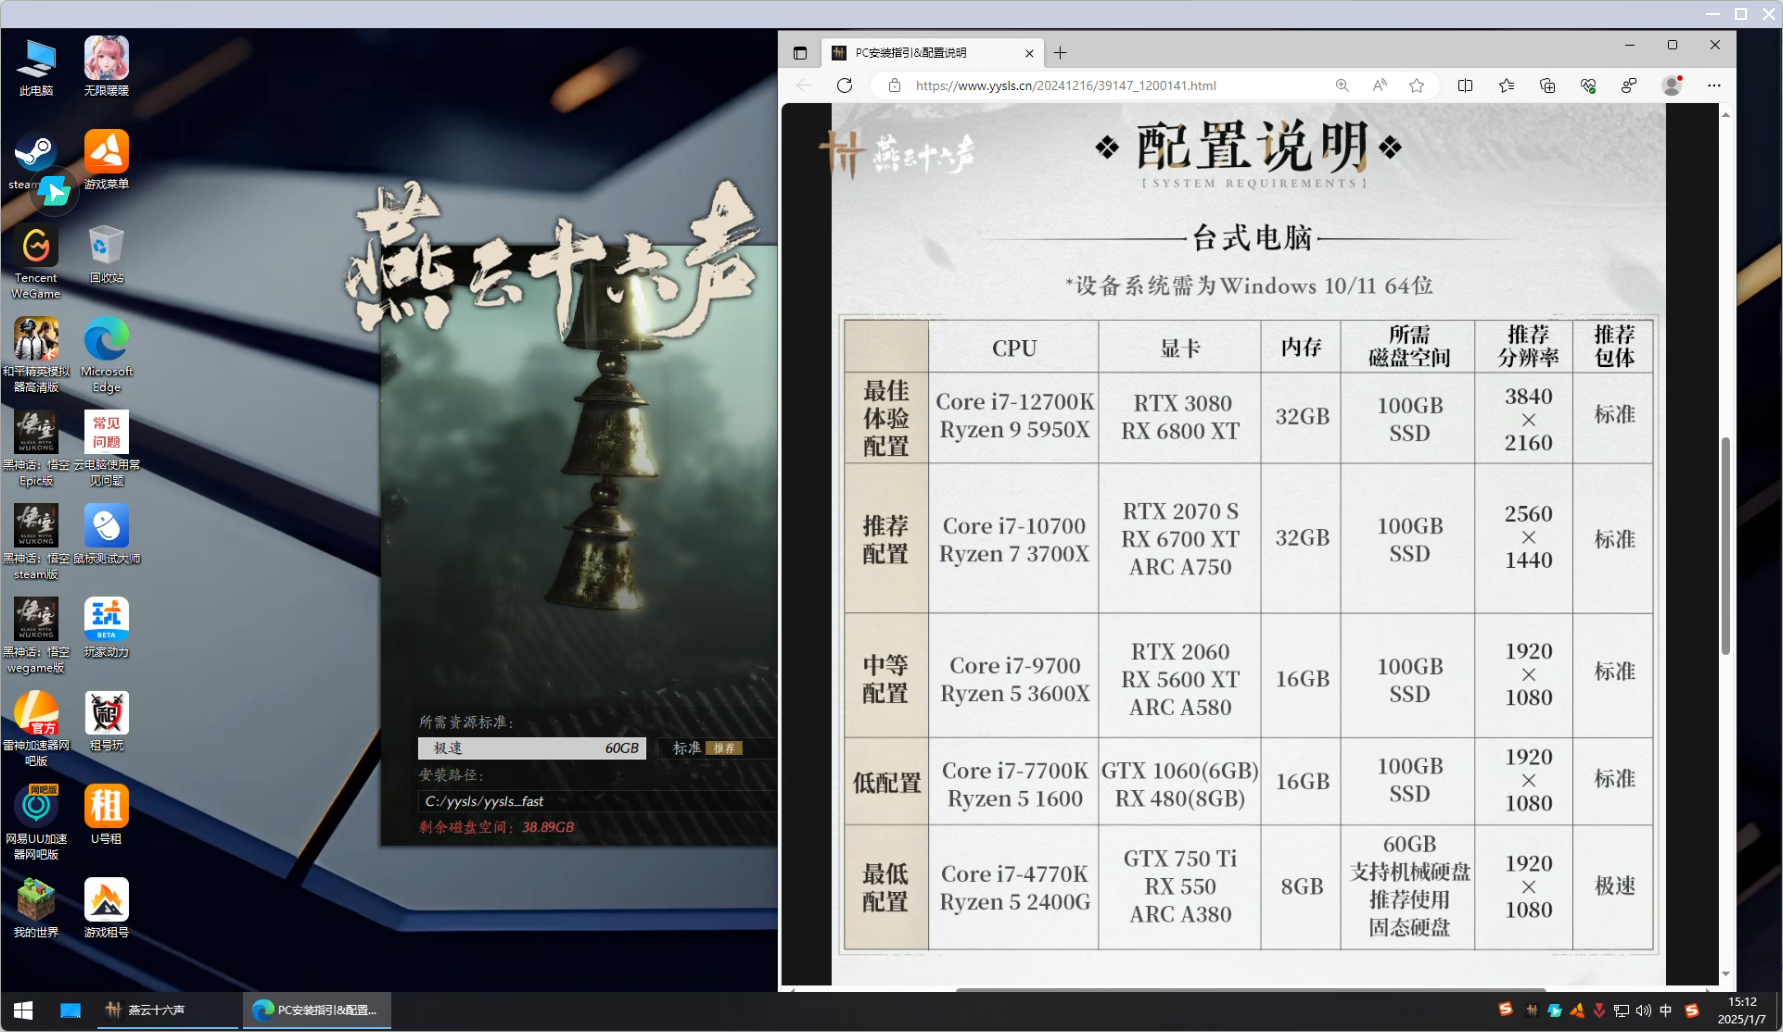Image resolution: width=1783 pixels, height=1032 pixels.
Task: Click the 极速 package cell in table
Action: 1614,886
